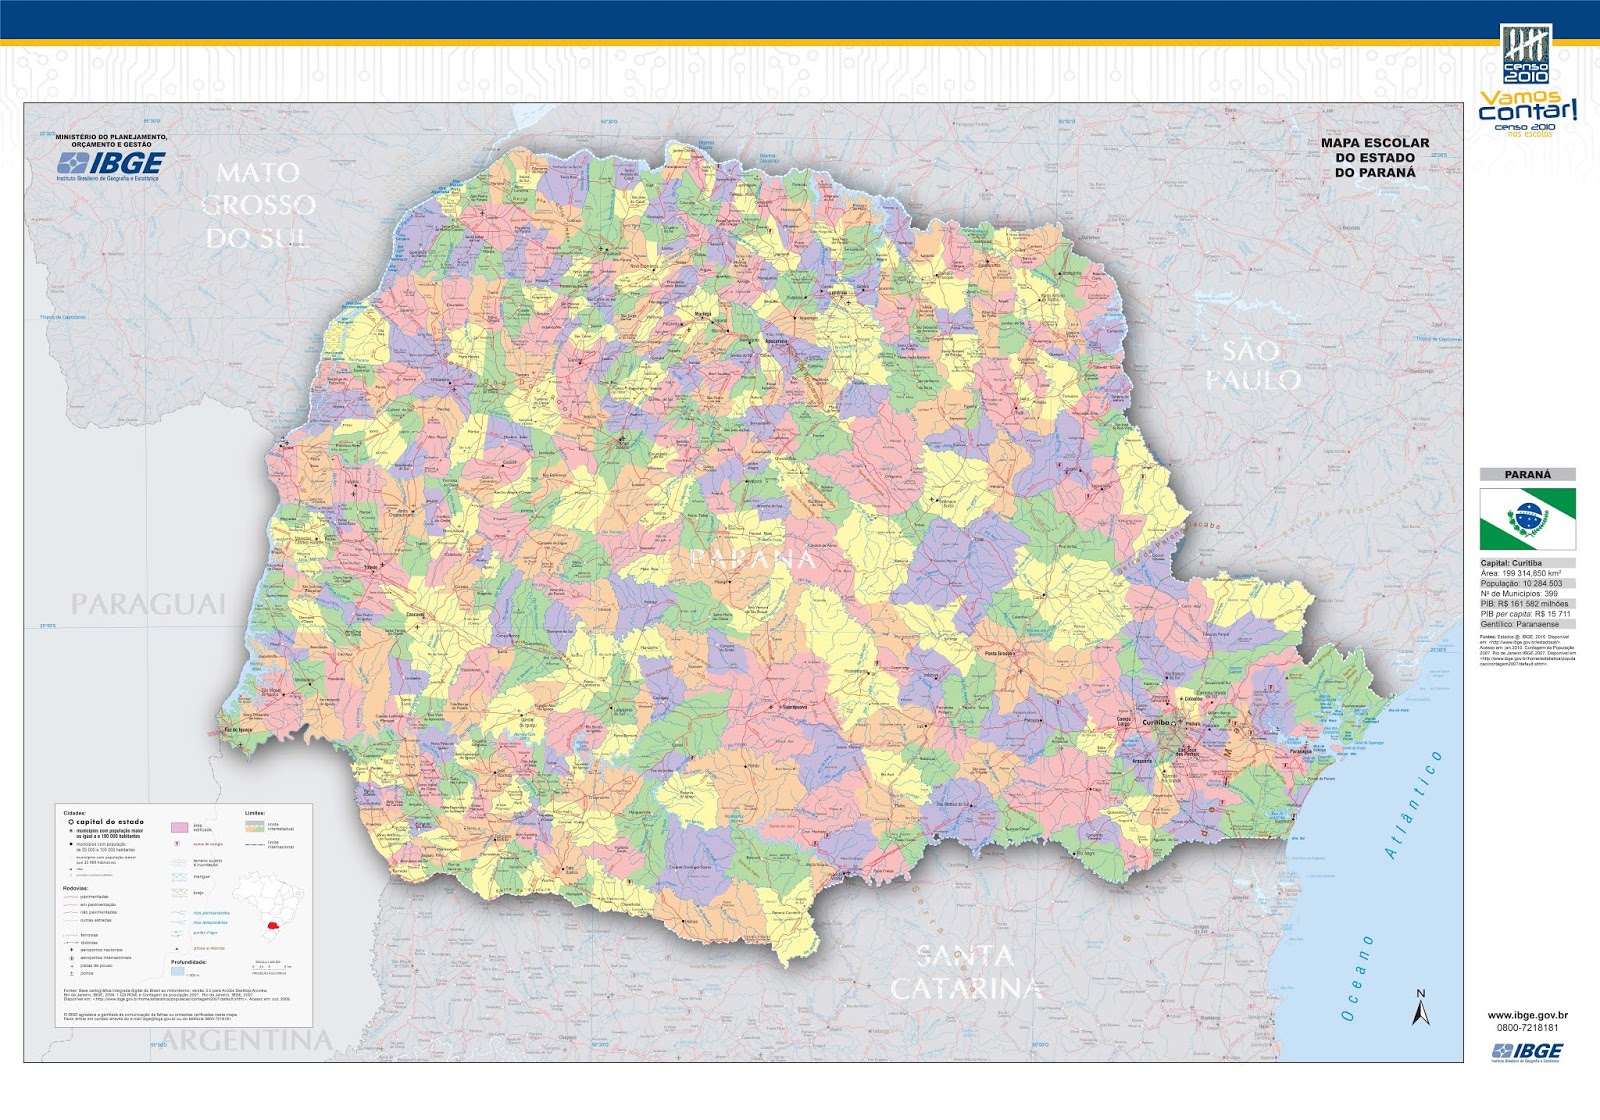Click the Mapa Escolar do Estado title
Image resolution: width=1600 pixels, height=1120 pixels.
tap(1375, 158)
